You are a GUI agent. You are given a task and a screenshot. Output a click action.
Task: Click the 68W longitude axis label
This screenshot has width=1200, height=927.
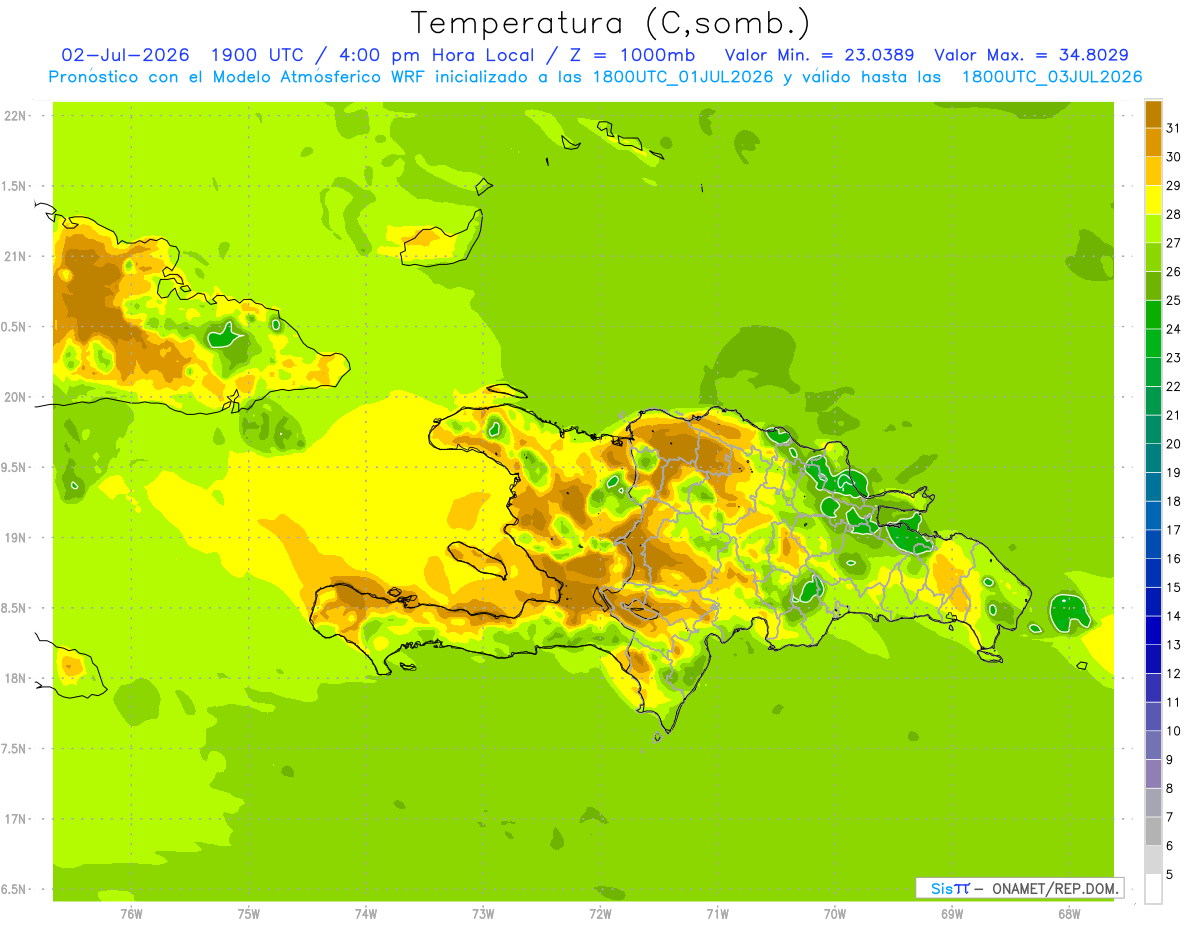(x=1069, y=913)
